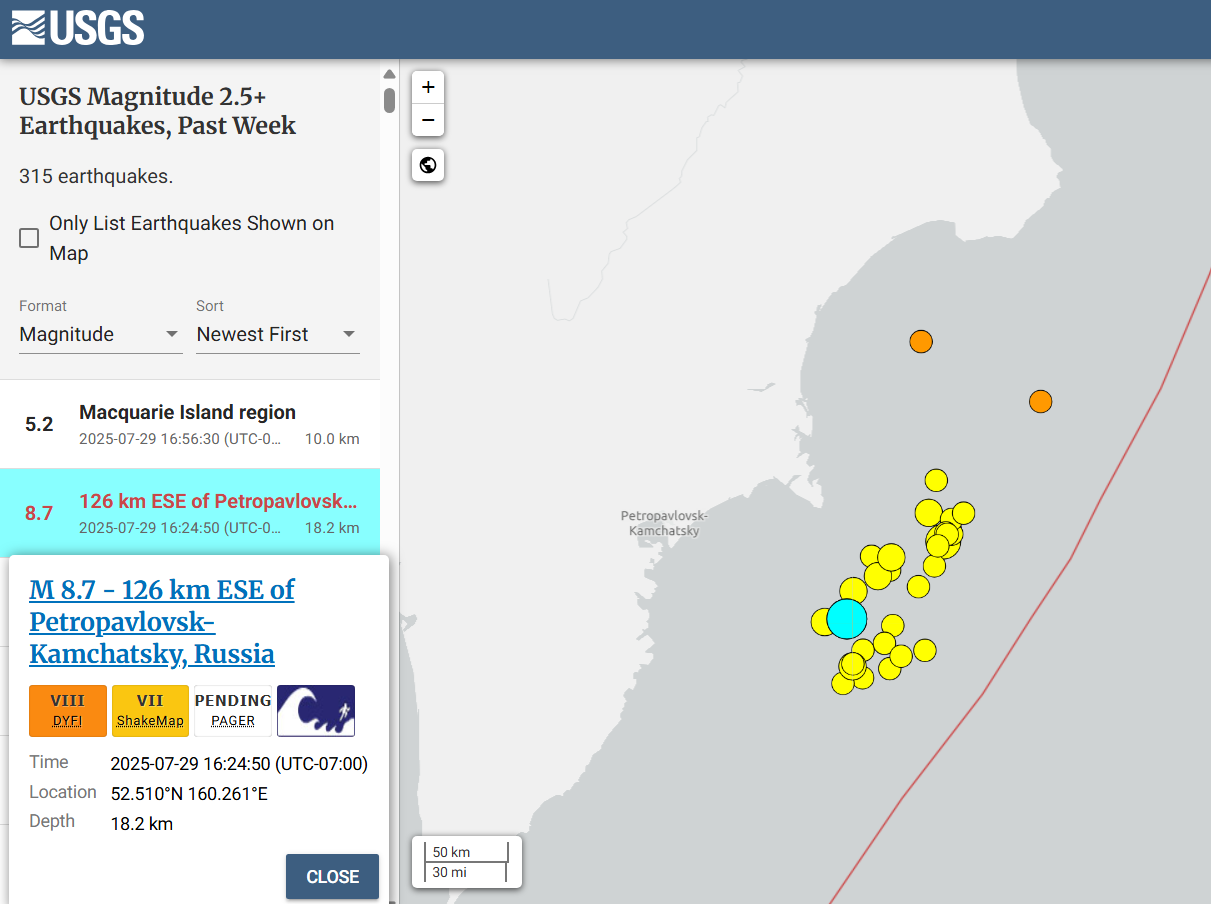Open the tsunami wave icon link
Viewport: 1211px width, 904px height.
point(316,710)
